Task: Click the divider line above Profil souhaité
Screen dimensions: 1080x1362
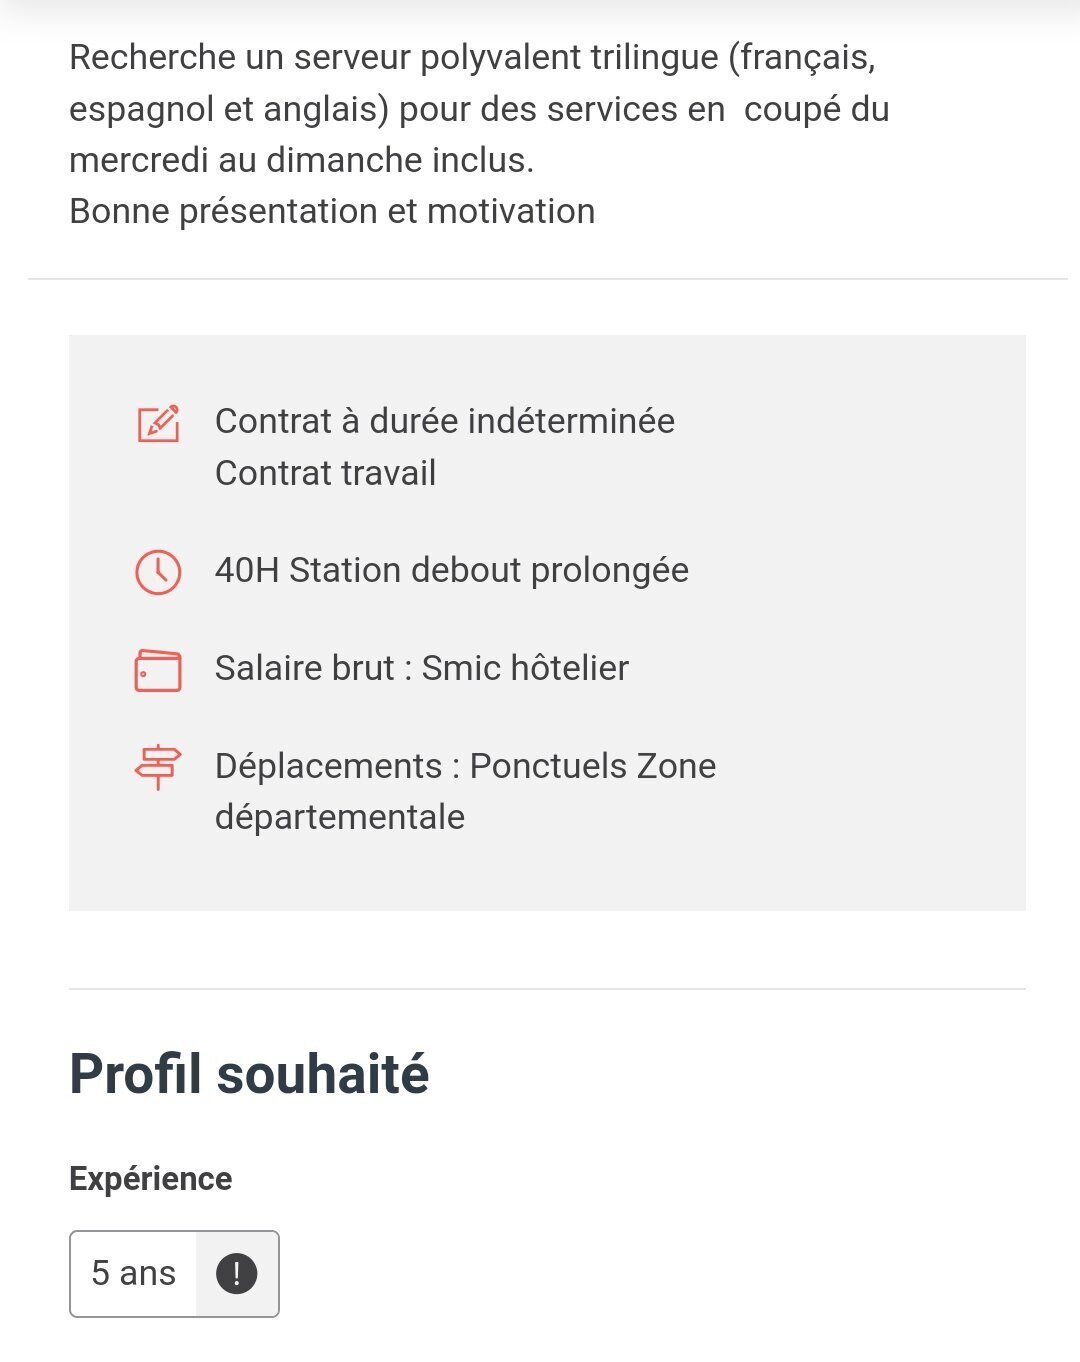Action: pyautogui.click(x=547, y=989)
